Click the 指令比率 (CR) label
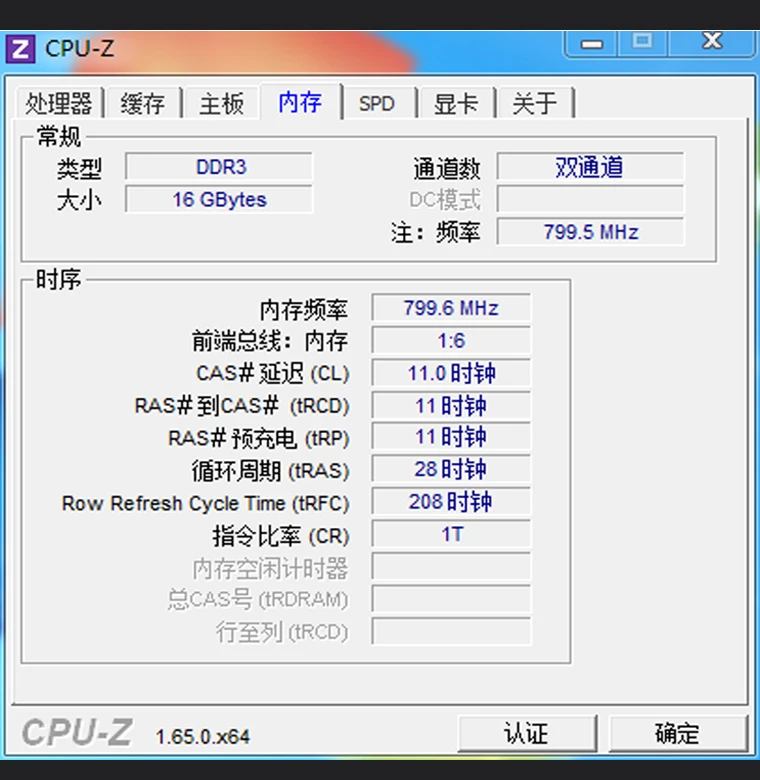Viewport: 760px width, 780px height. tap(281, 536)
